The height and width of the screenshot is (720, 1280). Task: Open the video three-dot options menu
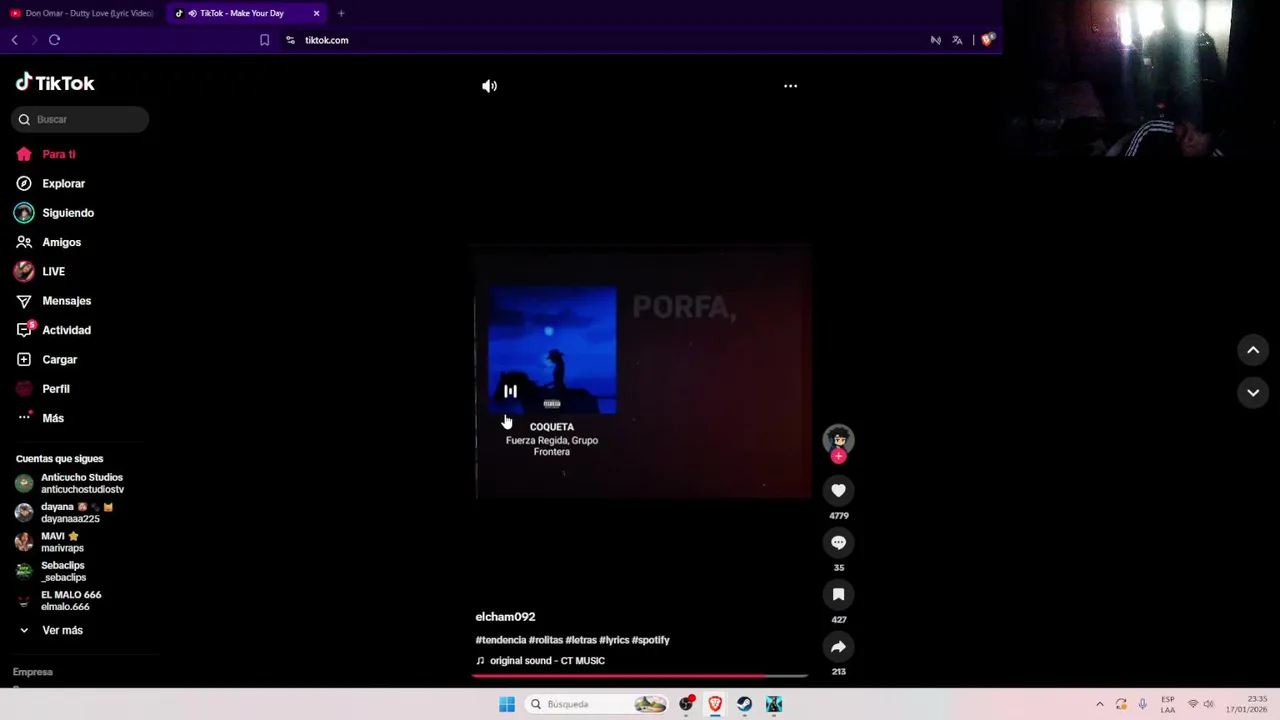(x=790, y=86)
